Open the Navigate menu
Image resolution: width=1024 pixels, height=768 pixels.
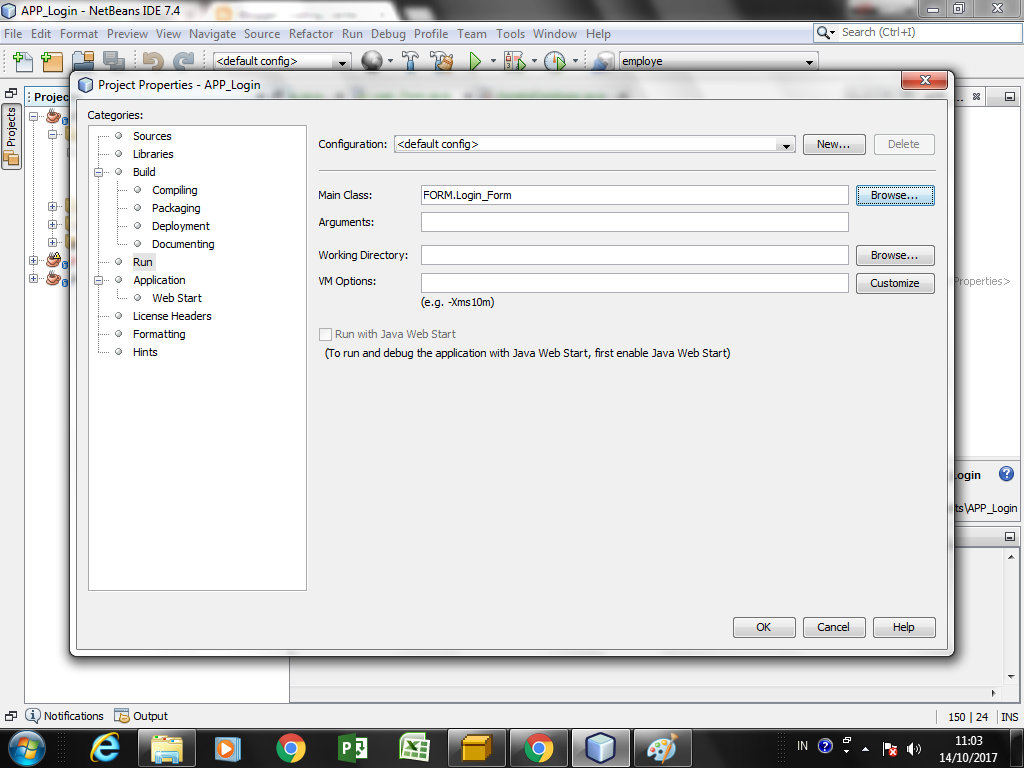click(x=212, y=34)
